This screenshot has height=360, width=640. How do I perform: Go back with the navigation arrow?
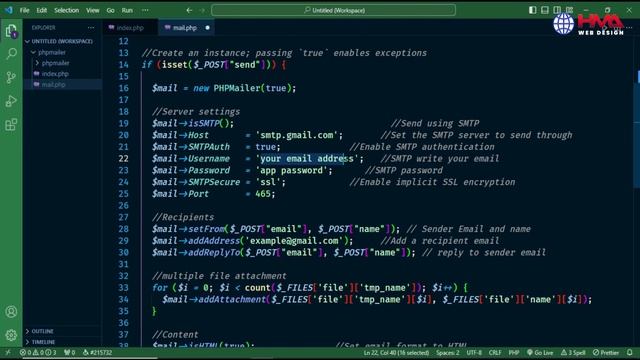[189, 10]
